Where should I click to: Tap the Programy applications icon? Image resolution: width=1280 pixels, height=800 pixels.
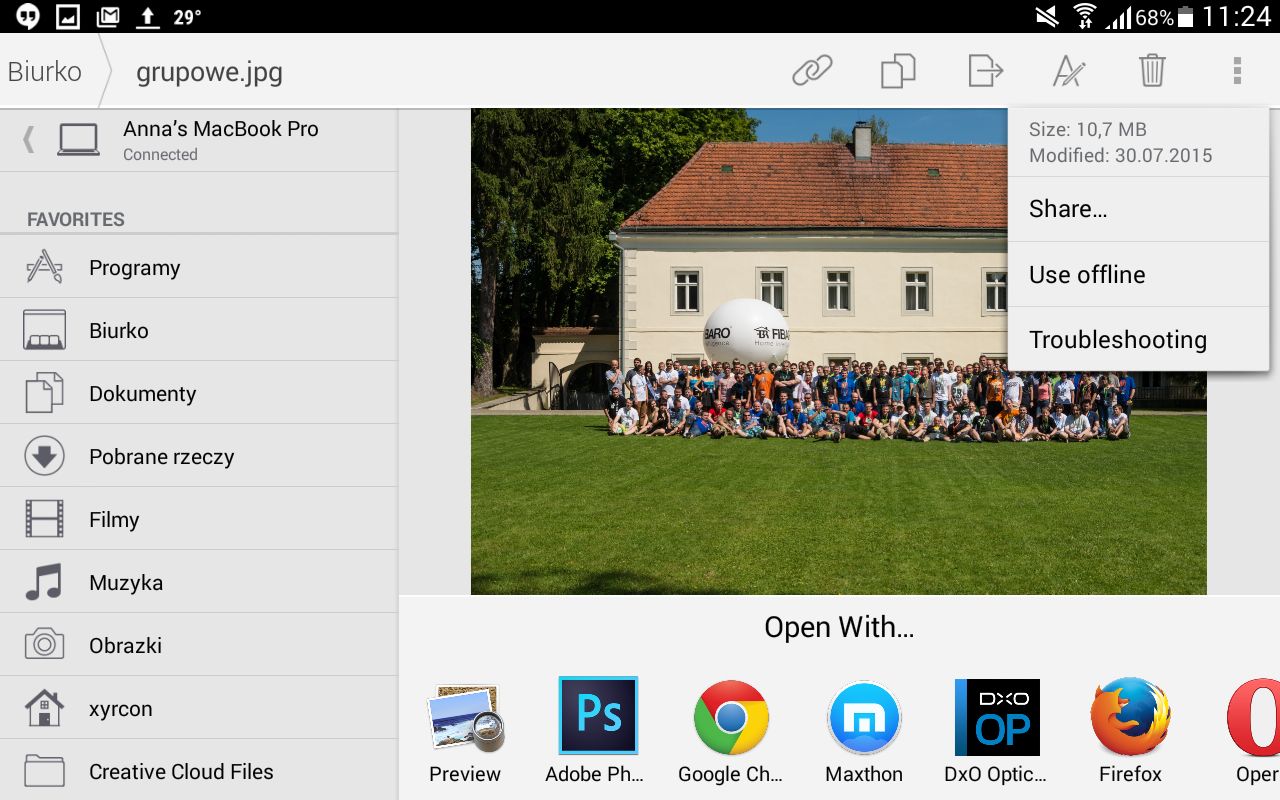[44, 267]
